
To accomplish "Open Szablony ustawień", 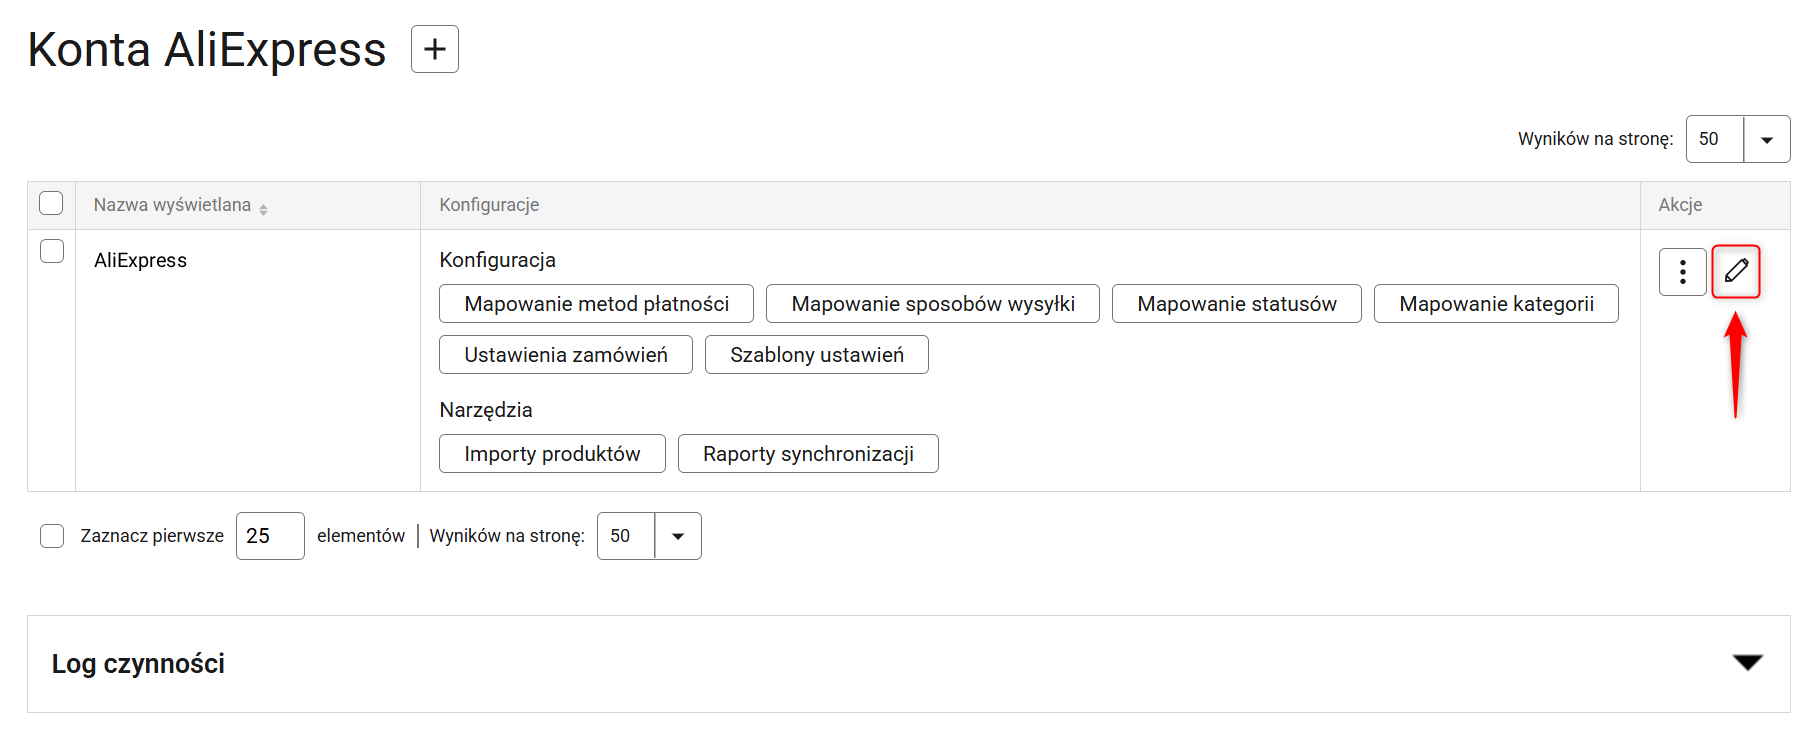I will (816, 355).
